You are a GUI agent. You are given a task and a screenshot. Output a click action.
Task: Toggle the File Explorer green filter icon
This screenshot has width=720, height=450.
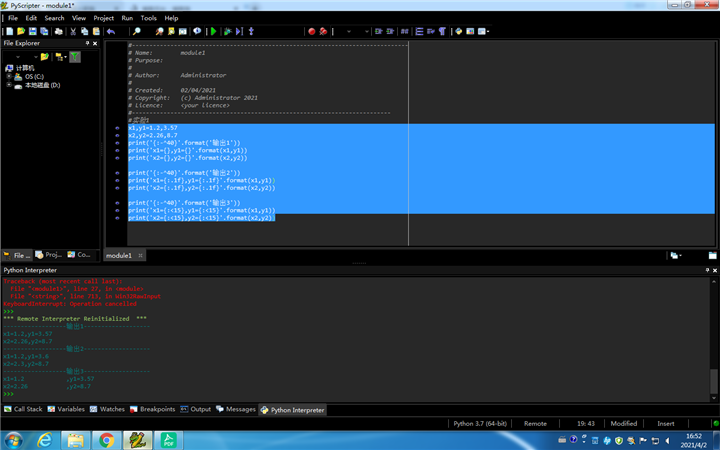click(x=75, y=56)
